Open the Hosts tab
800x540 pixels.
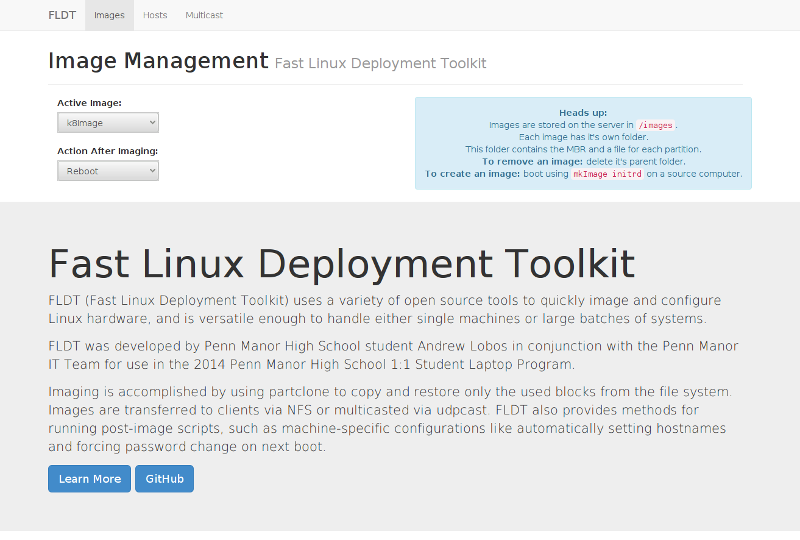click(x=155, y=15)
